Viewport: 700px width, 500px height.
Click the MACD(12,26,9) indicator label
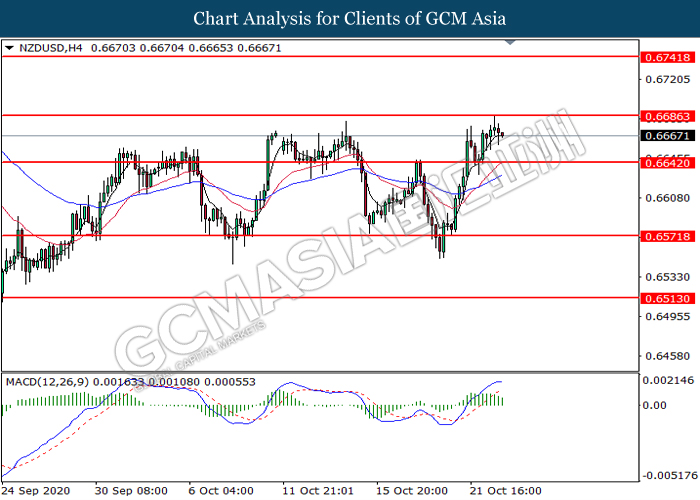(x=47, y=382)
